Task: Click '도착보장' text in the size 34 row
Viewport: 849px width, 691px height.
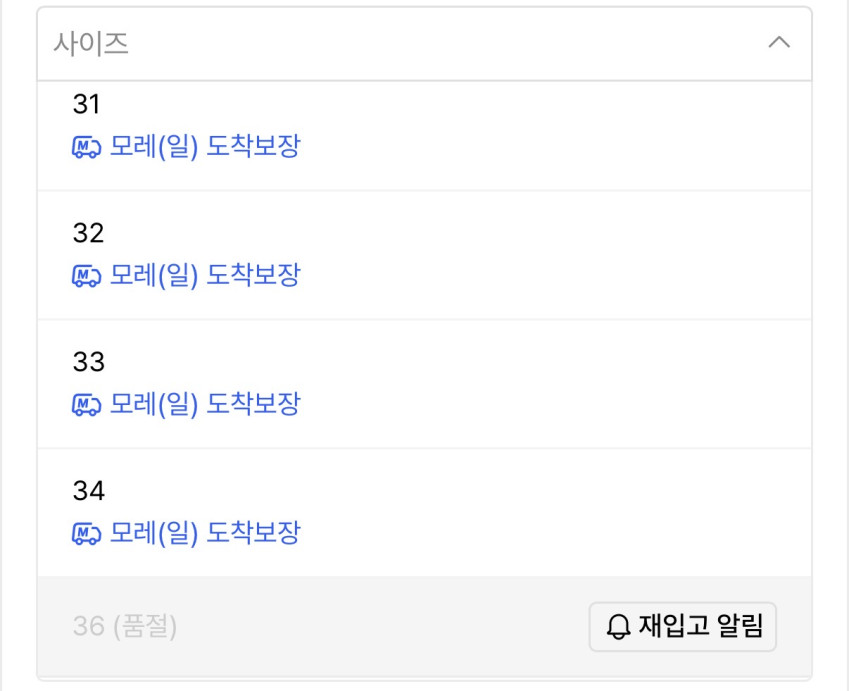Action: [253, 533]
